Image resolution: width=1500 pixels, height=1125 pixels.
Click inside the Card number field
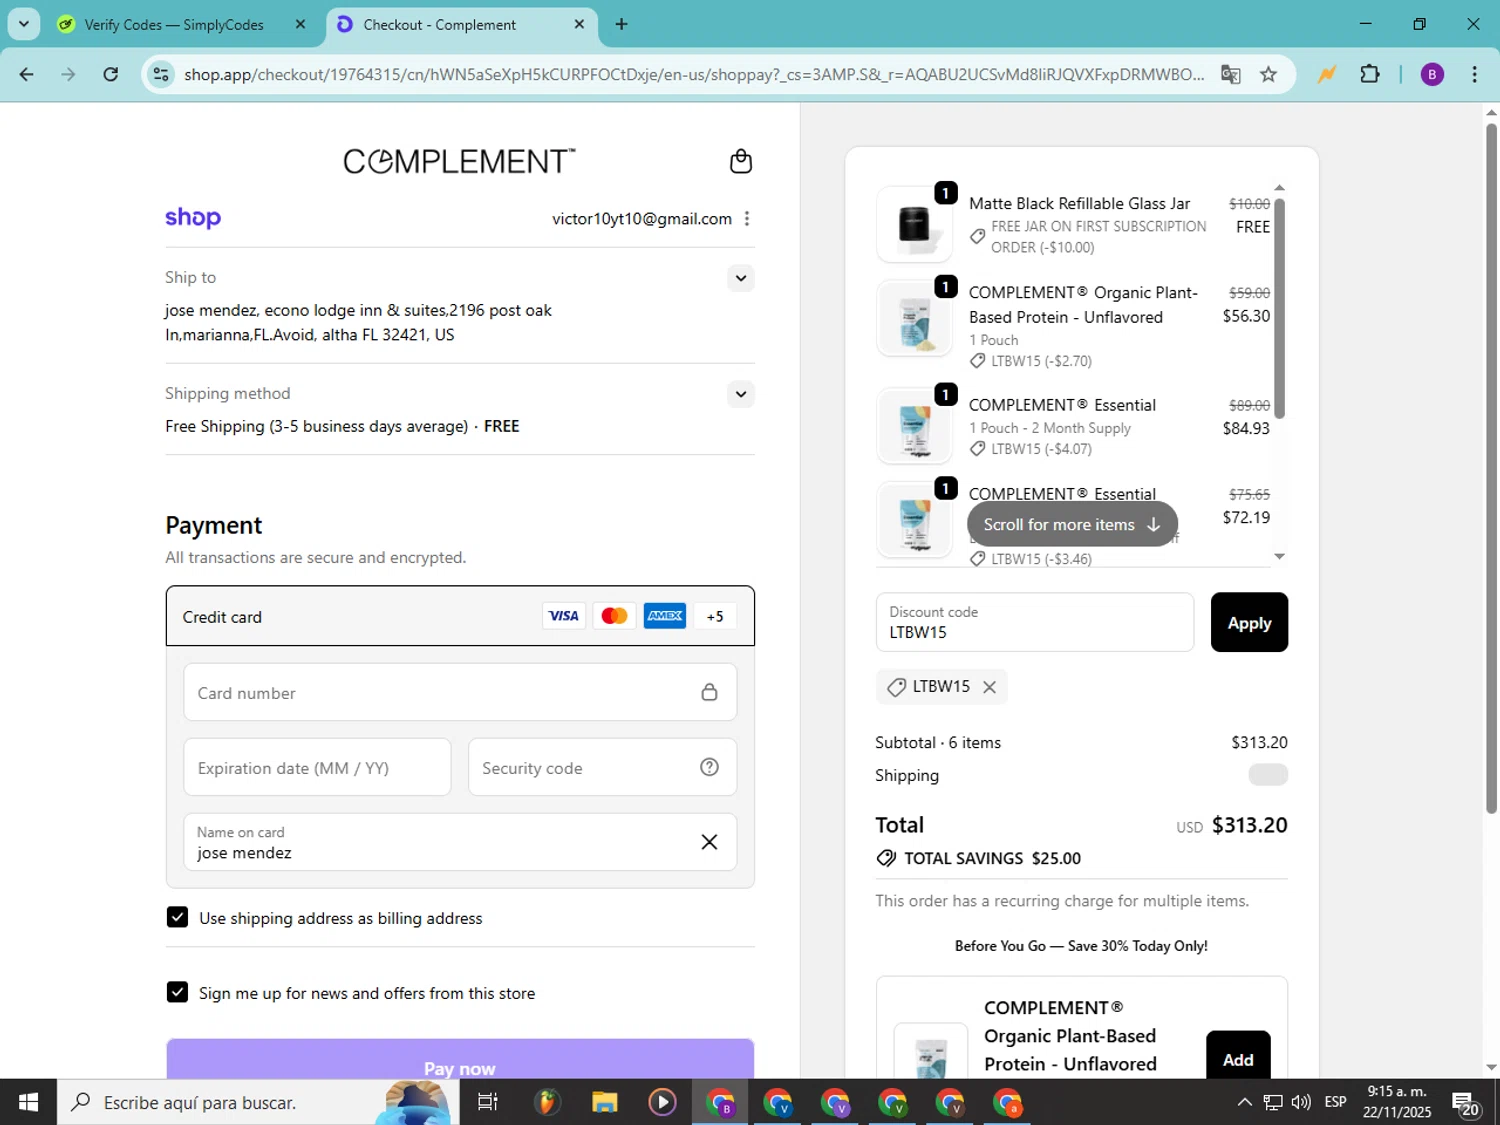pyautogui.click(x=460, y=692)
